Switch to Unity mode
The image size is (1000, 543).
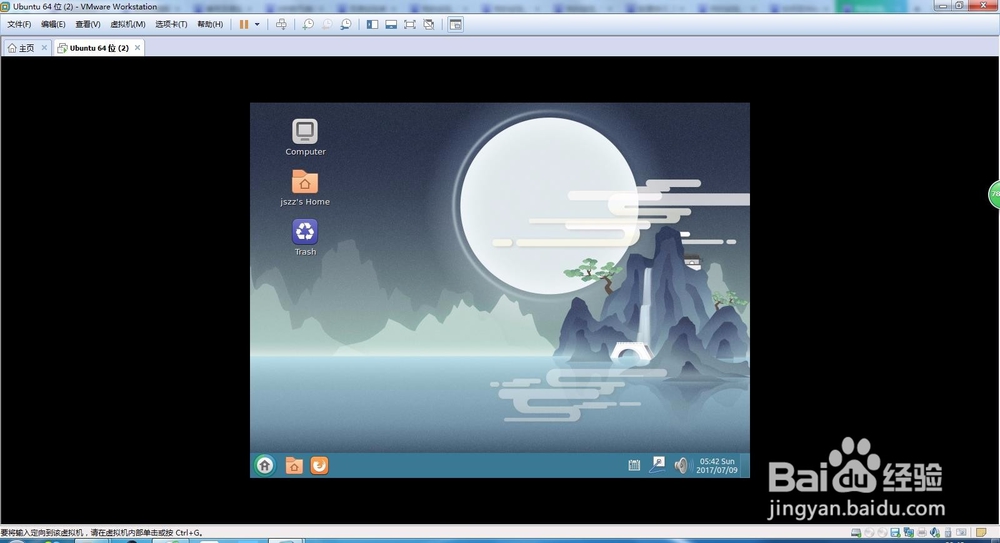[429, 24]
